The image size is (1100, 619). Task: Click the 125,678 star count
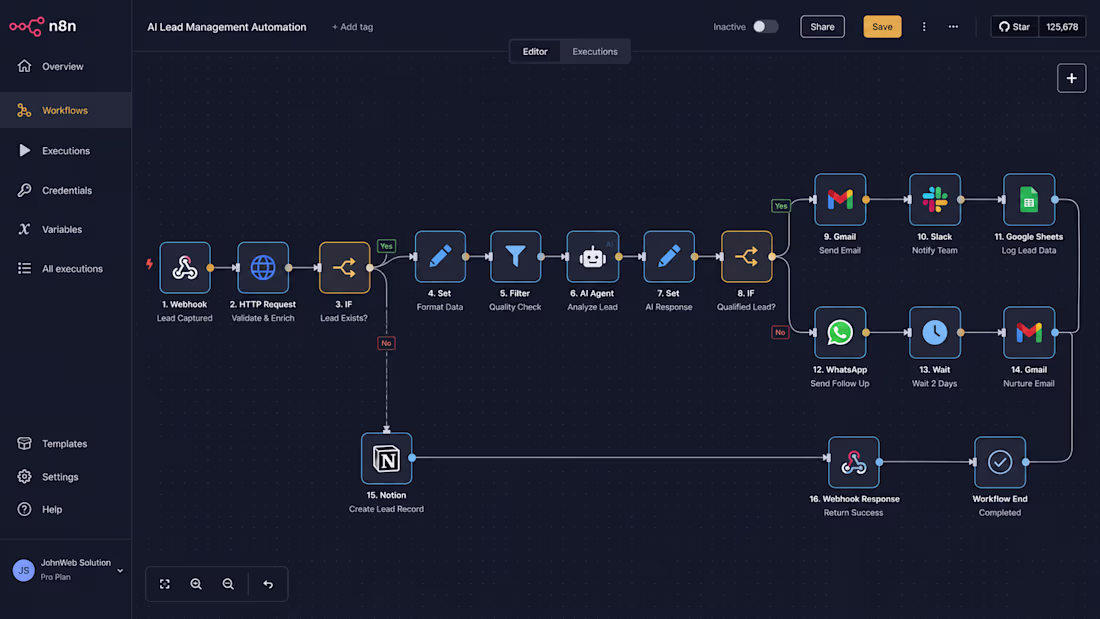click(1062, 27)
